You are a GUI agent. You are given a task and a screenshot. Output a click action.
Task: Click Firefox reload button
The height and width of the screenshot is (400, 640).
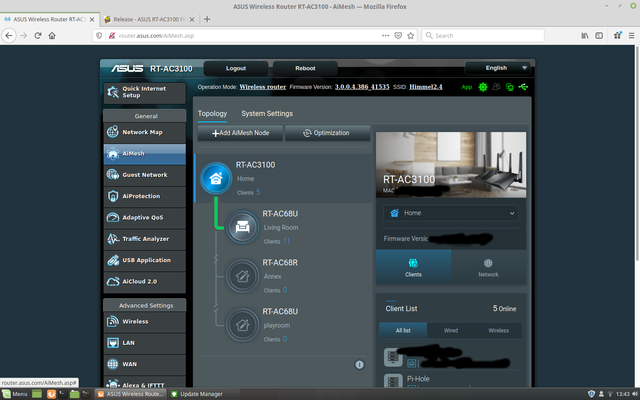[x=38, y=36]
